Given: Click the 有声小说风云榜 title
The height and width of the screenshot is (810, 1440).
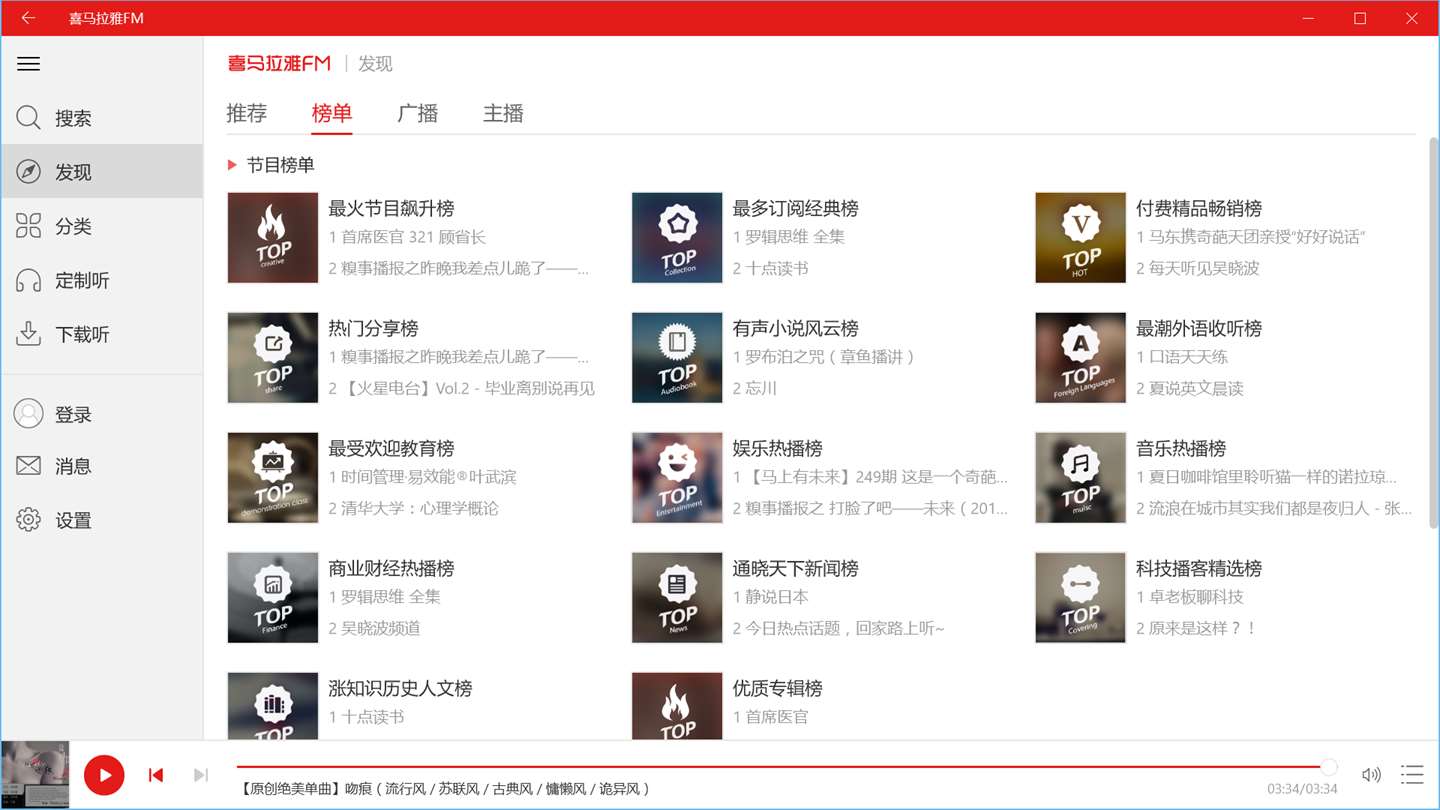Looking at the screenshot, I should (795, 328).
